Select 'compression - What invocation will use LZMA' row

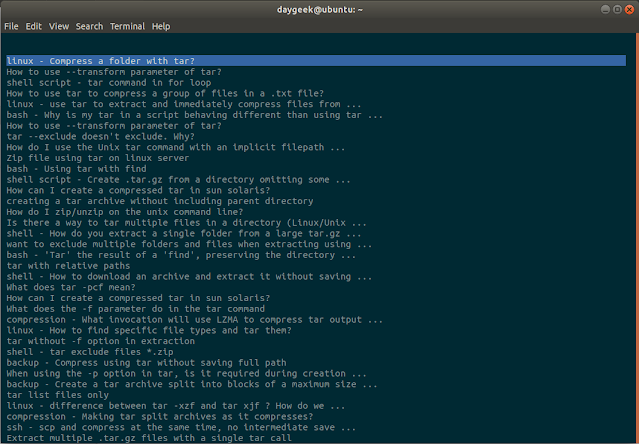[194, 320]
